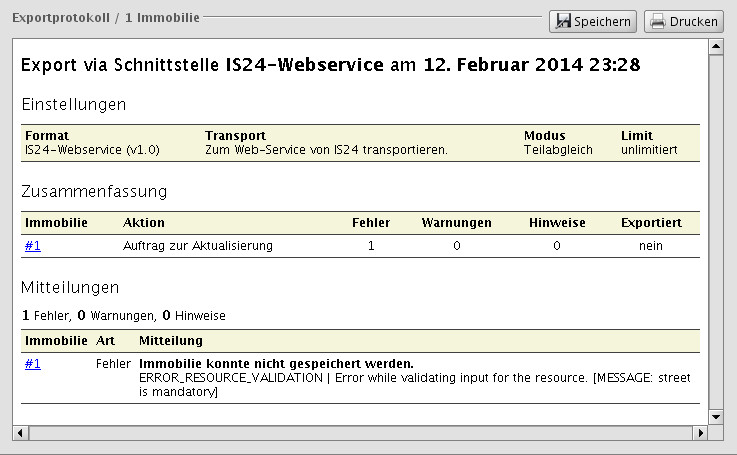Click the horizontal scrollbar right arrow

point(700,433)
